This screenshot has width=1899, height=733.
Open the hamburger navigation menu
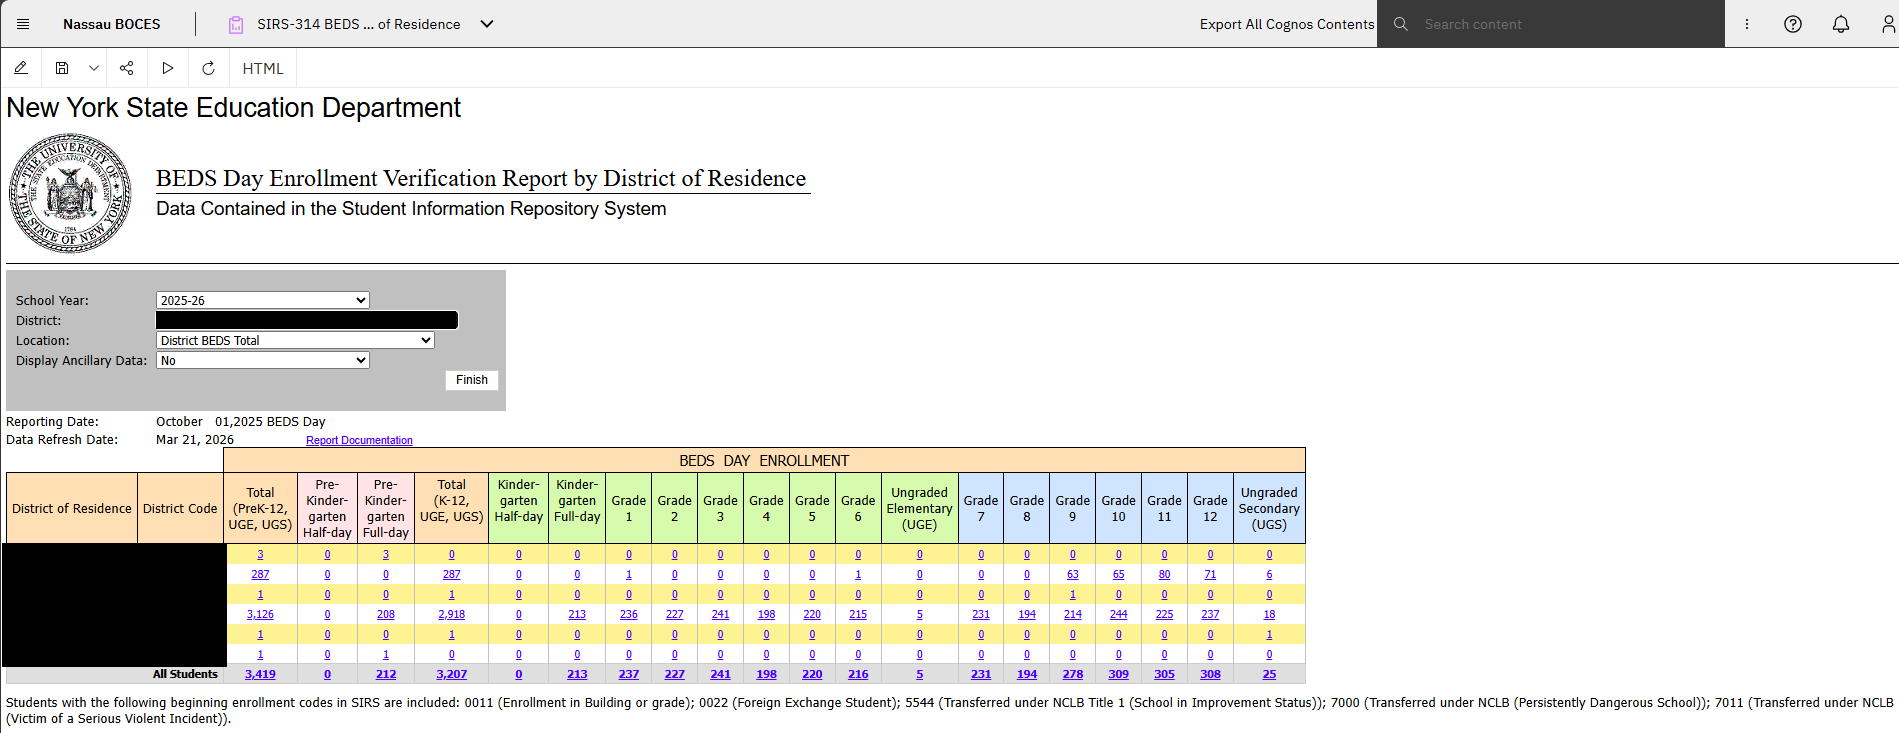[23, 24]
